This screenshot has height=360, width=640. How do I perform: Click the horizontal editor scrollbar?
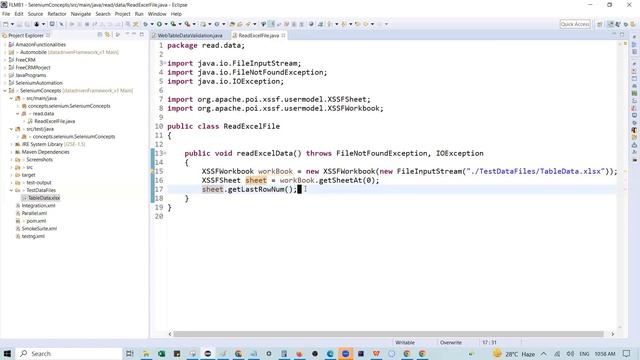[x=388, y=334]
